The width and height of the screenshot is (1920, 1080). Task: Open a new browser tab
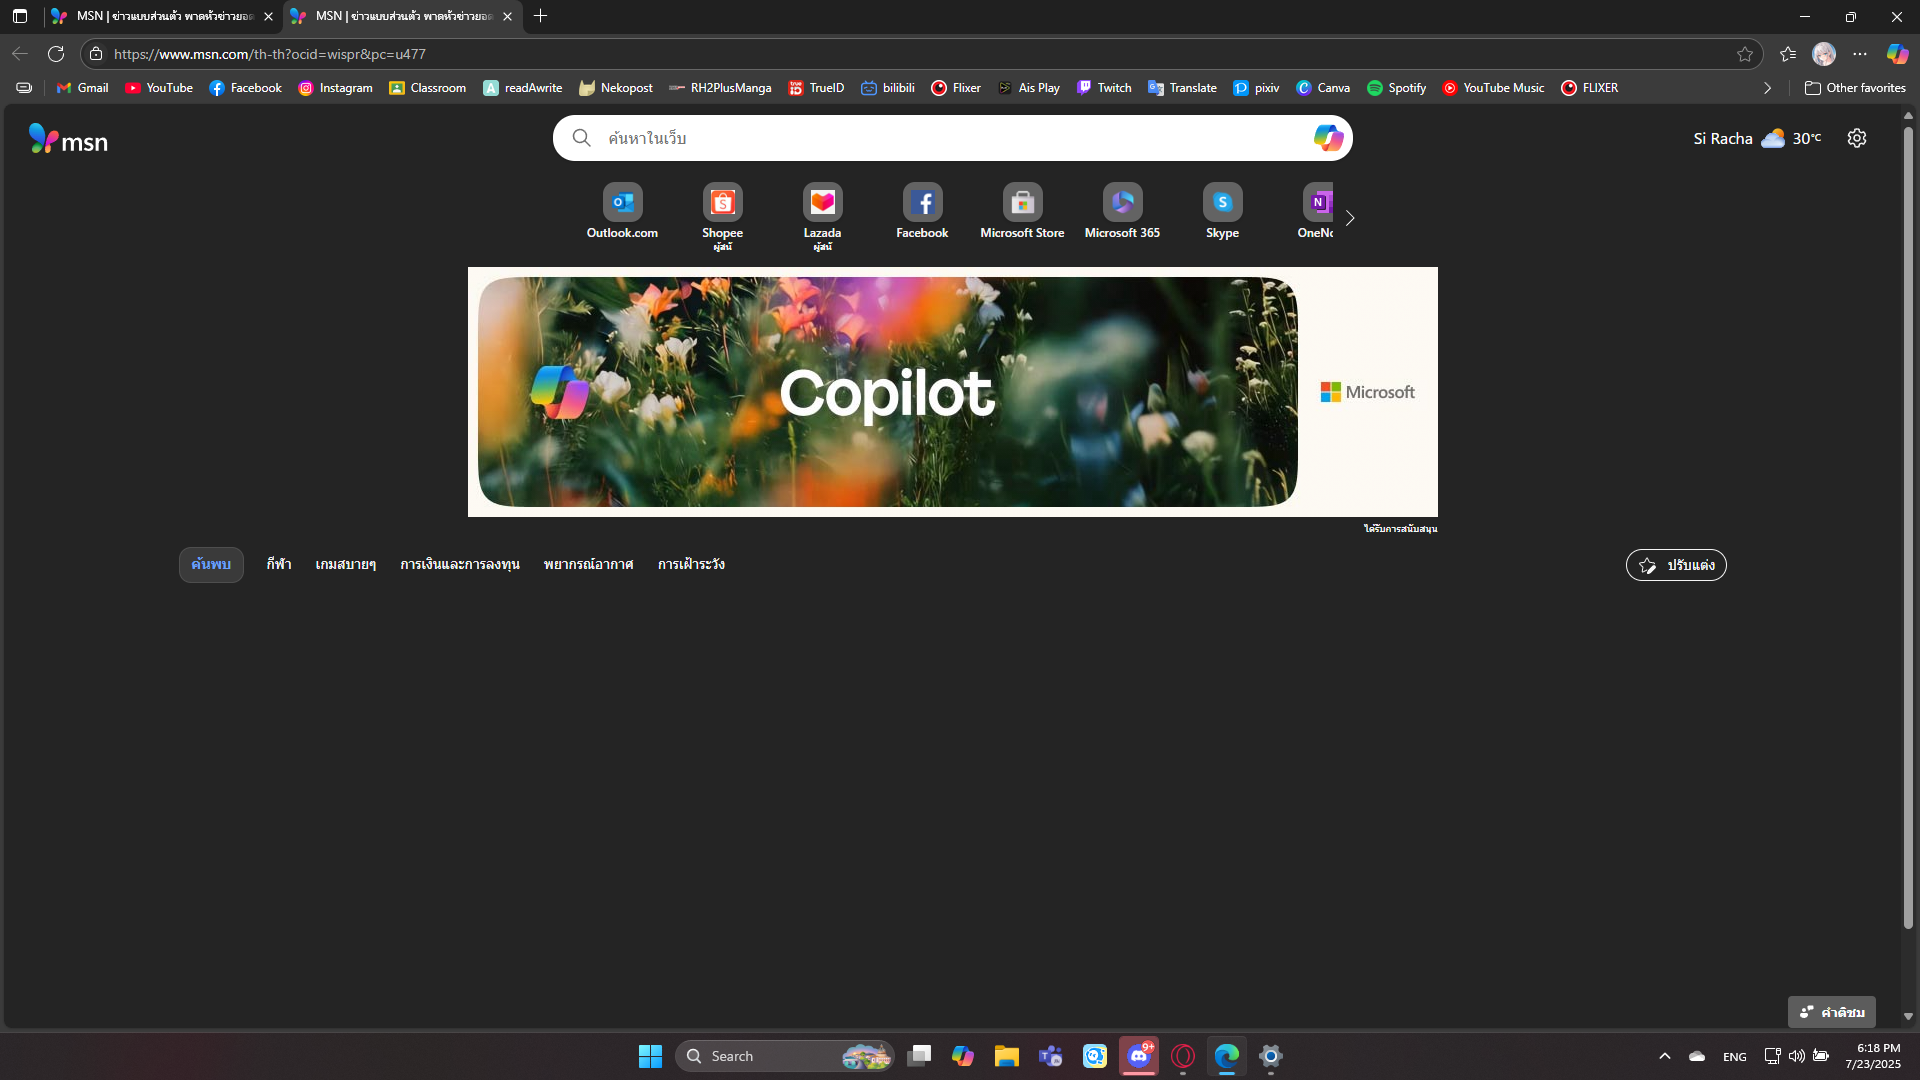[x=540, y=16]
